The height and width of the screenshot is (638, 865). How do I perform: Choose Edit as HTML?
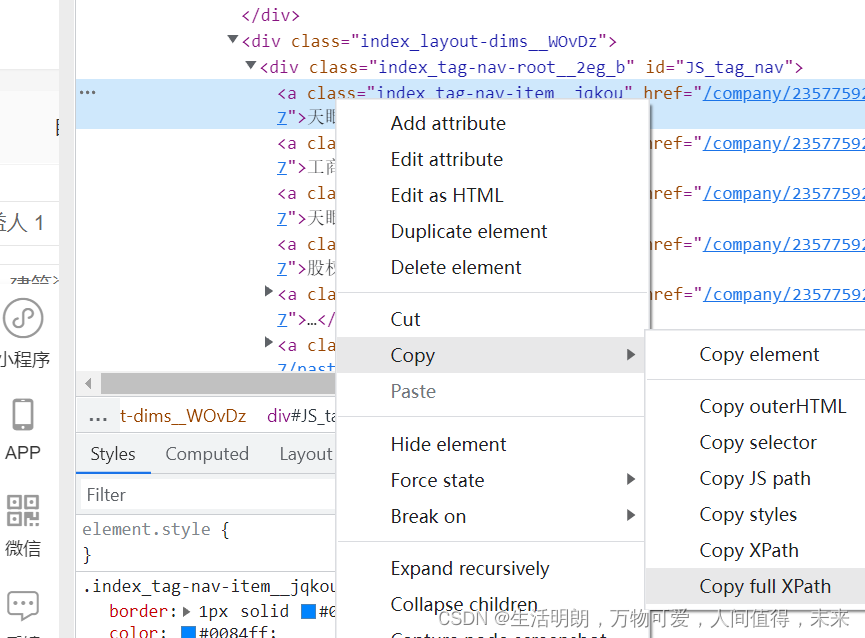(447, 195)
